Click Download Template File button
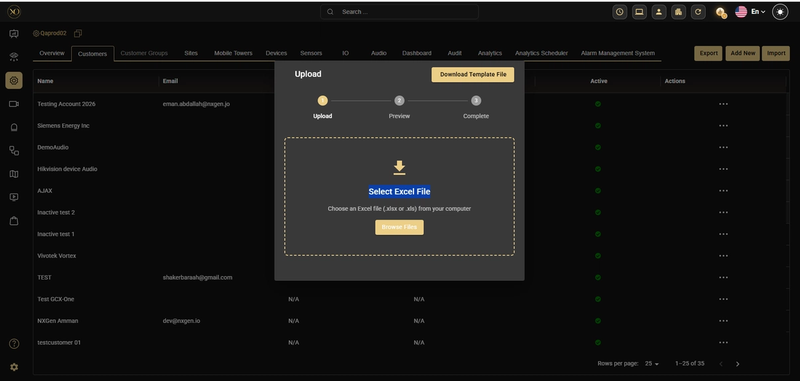 (472, 74)
